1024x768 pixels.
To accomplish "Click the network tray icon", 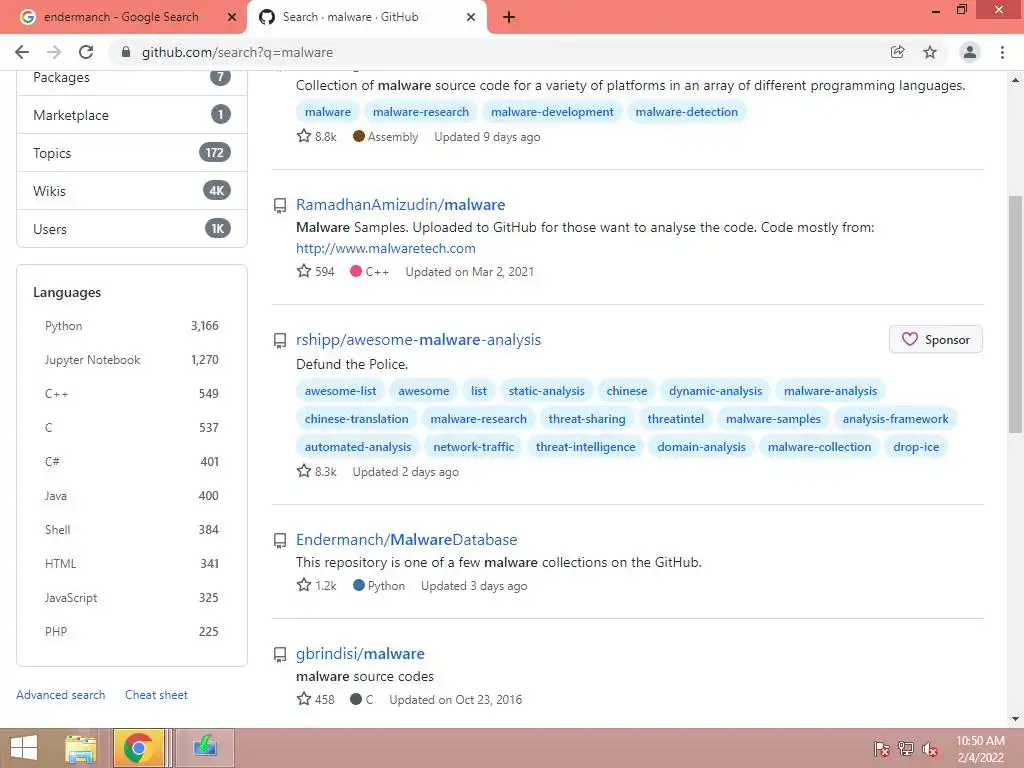I will pos(906,749).
